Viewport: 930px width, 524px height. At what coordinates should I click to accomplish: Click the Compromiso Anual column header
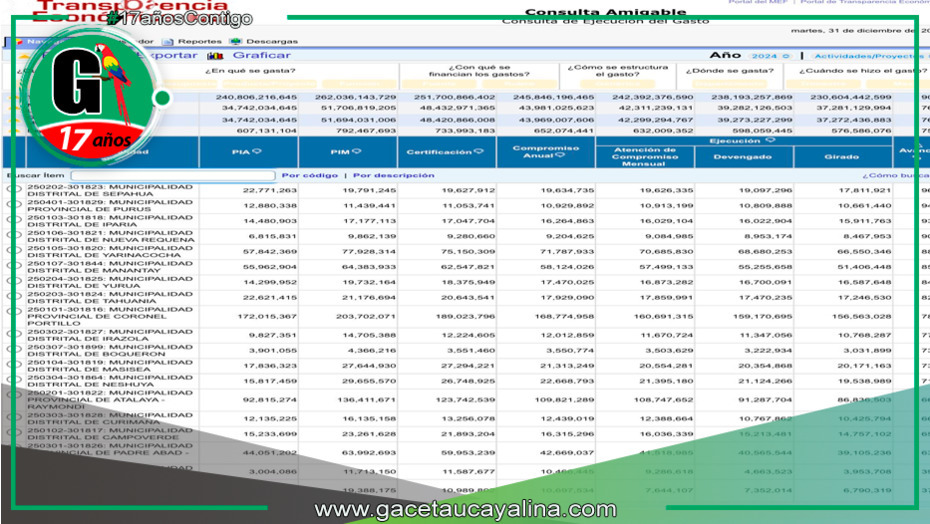[x=546, y=151]
